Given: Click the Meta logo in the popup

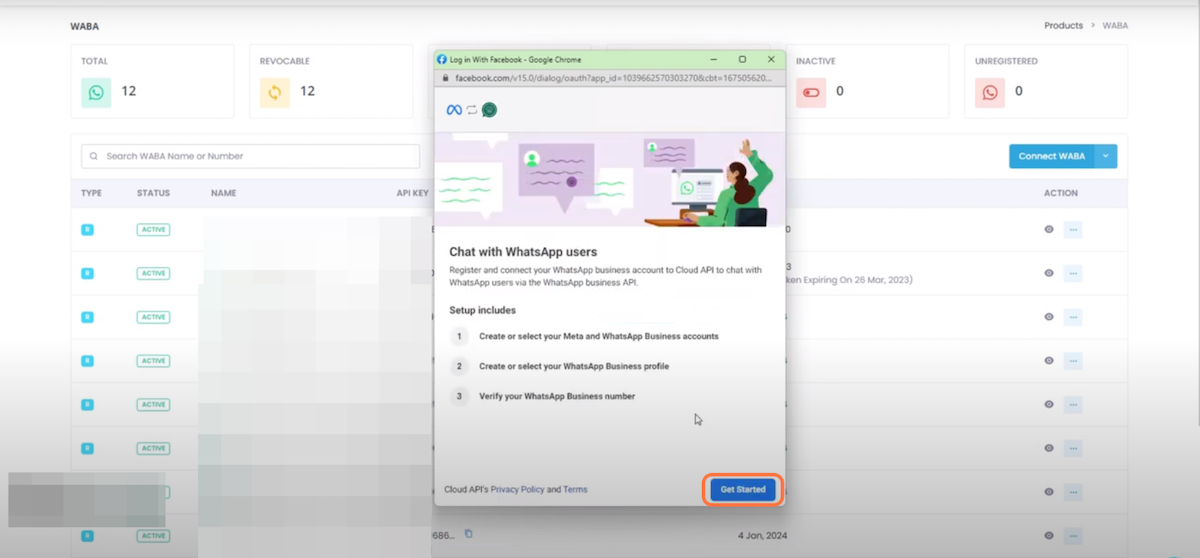Looking at the screenshot, I should click(x=454, y=110).
